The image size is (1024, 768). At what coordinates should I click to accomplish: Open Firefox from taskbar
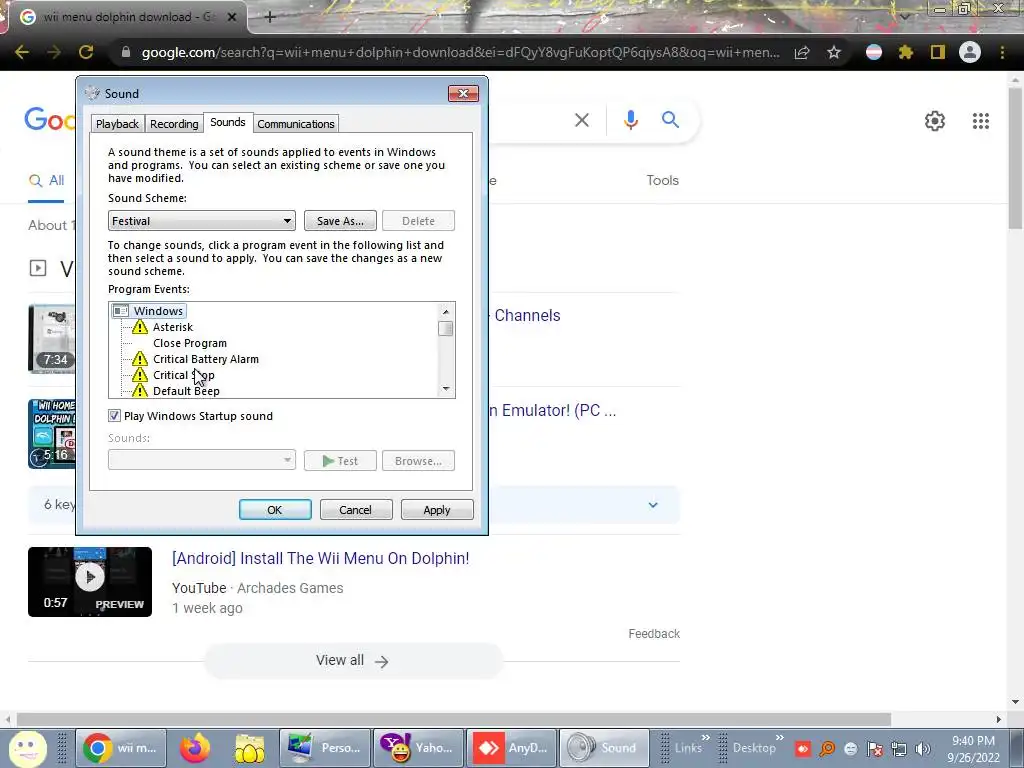point(195,748)
